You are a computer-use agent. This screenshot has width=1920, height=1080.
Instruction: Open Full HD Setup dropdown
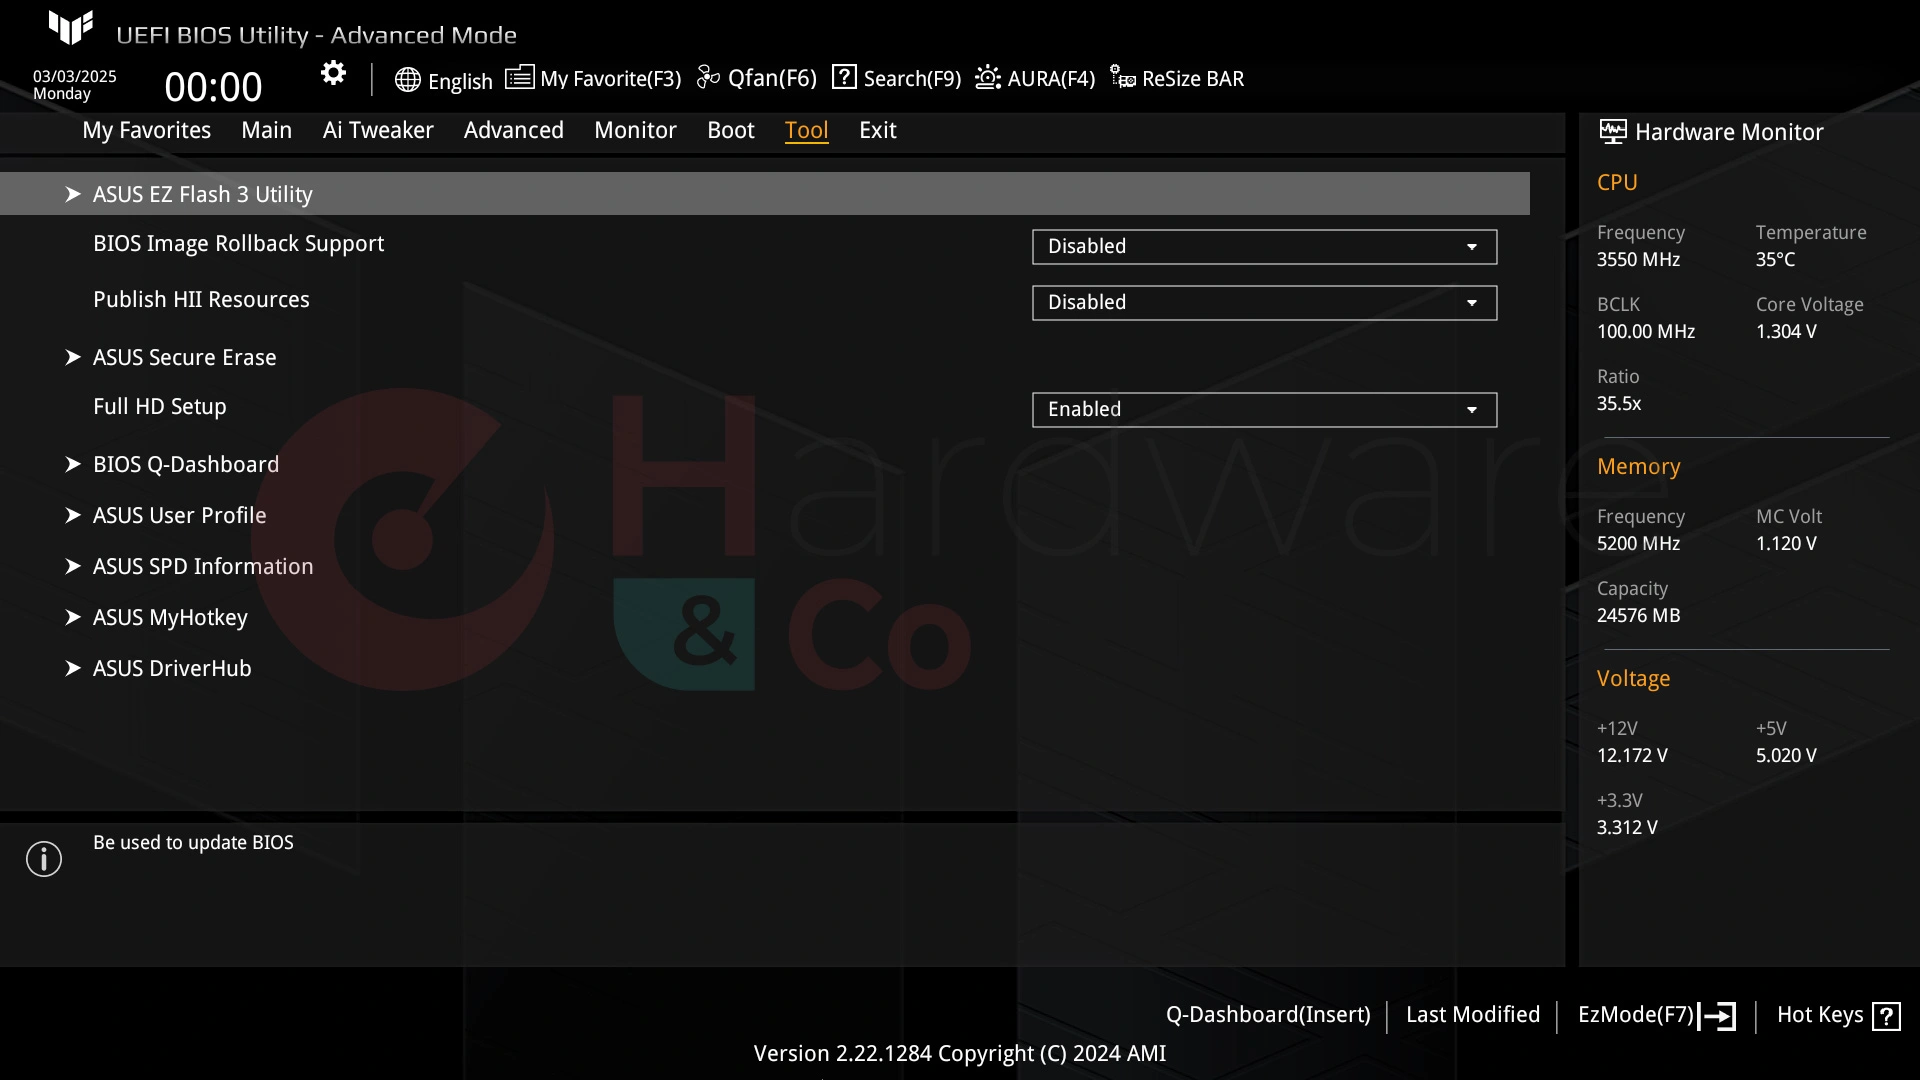(1264, 410)
